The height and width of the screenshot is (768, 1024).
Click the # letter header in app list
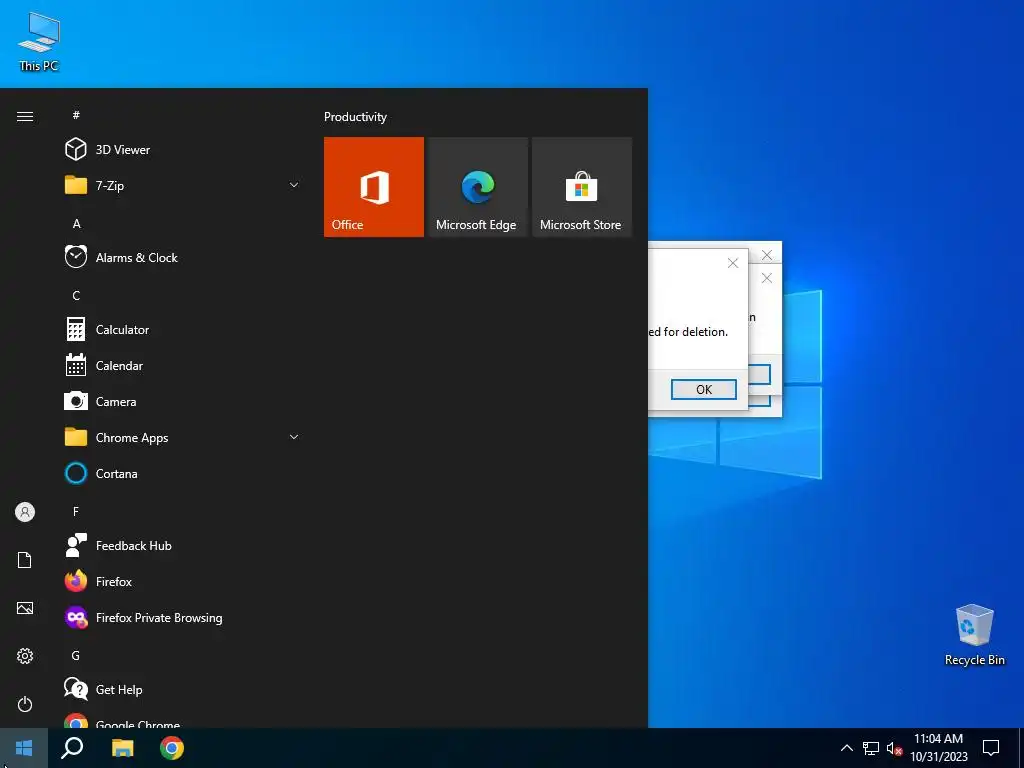76,115
